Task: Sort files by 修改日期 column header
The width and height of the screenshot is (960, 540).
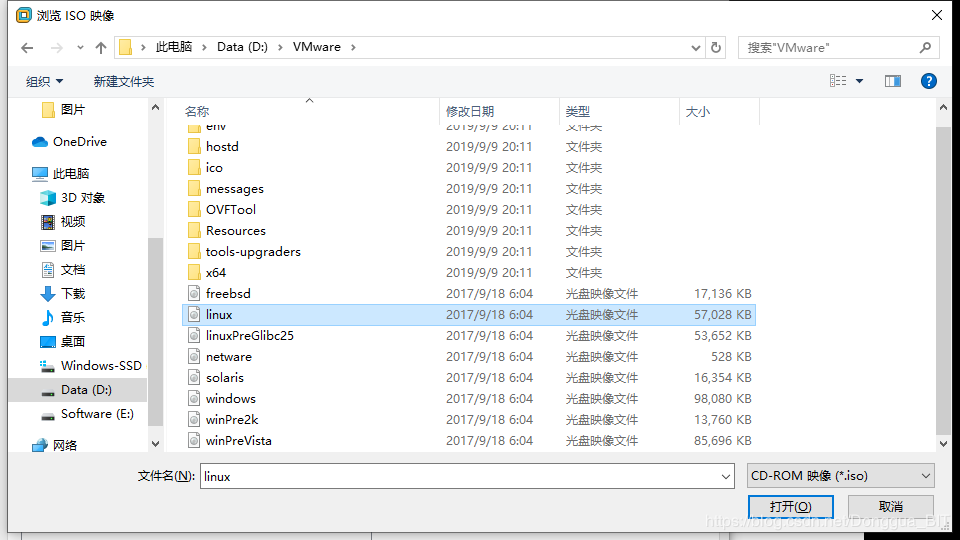Action: (470, 111)
